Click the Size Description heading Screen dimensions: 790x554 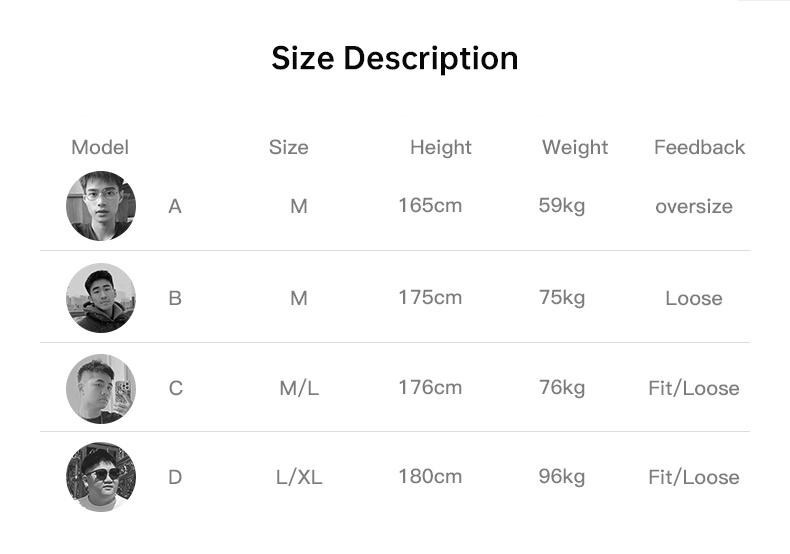pos(395,58)
